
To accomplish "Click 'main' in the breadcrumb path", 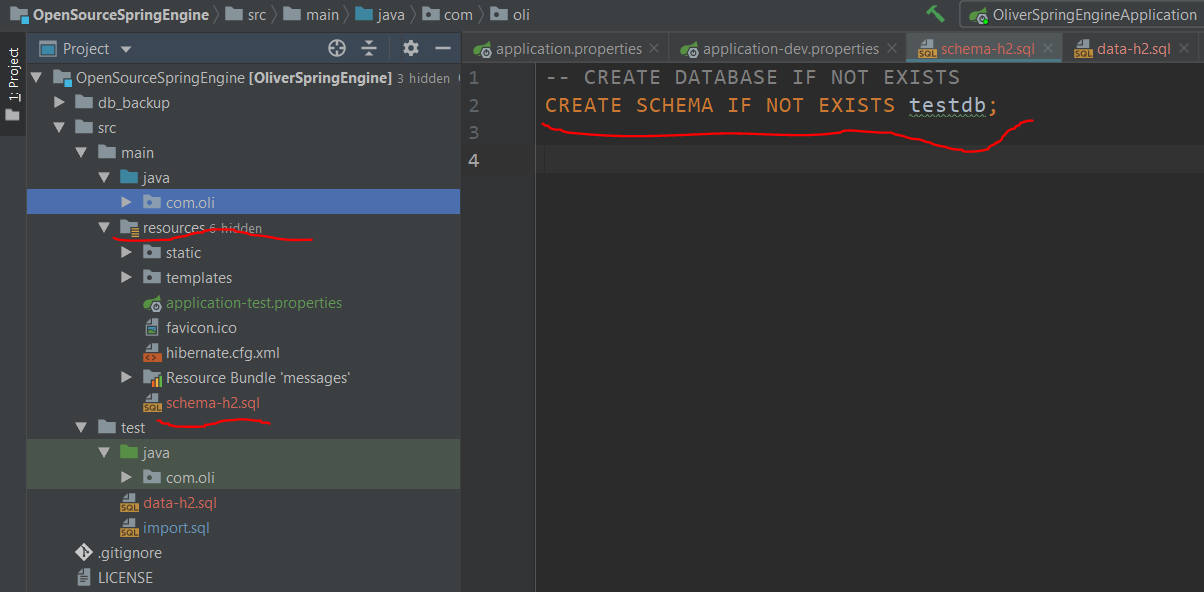I will (x=323, y=15).
